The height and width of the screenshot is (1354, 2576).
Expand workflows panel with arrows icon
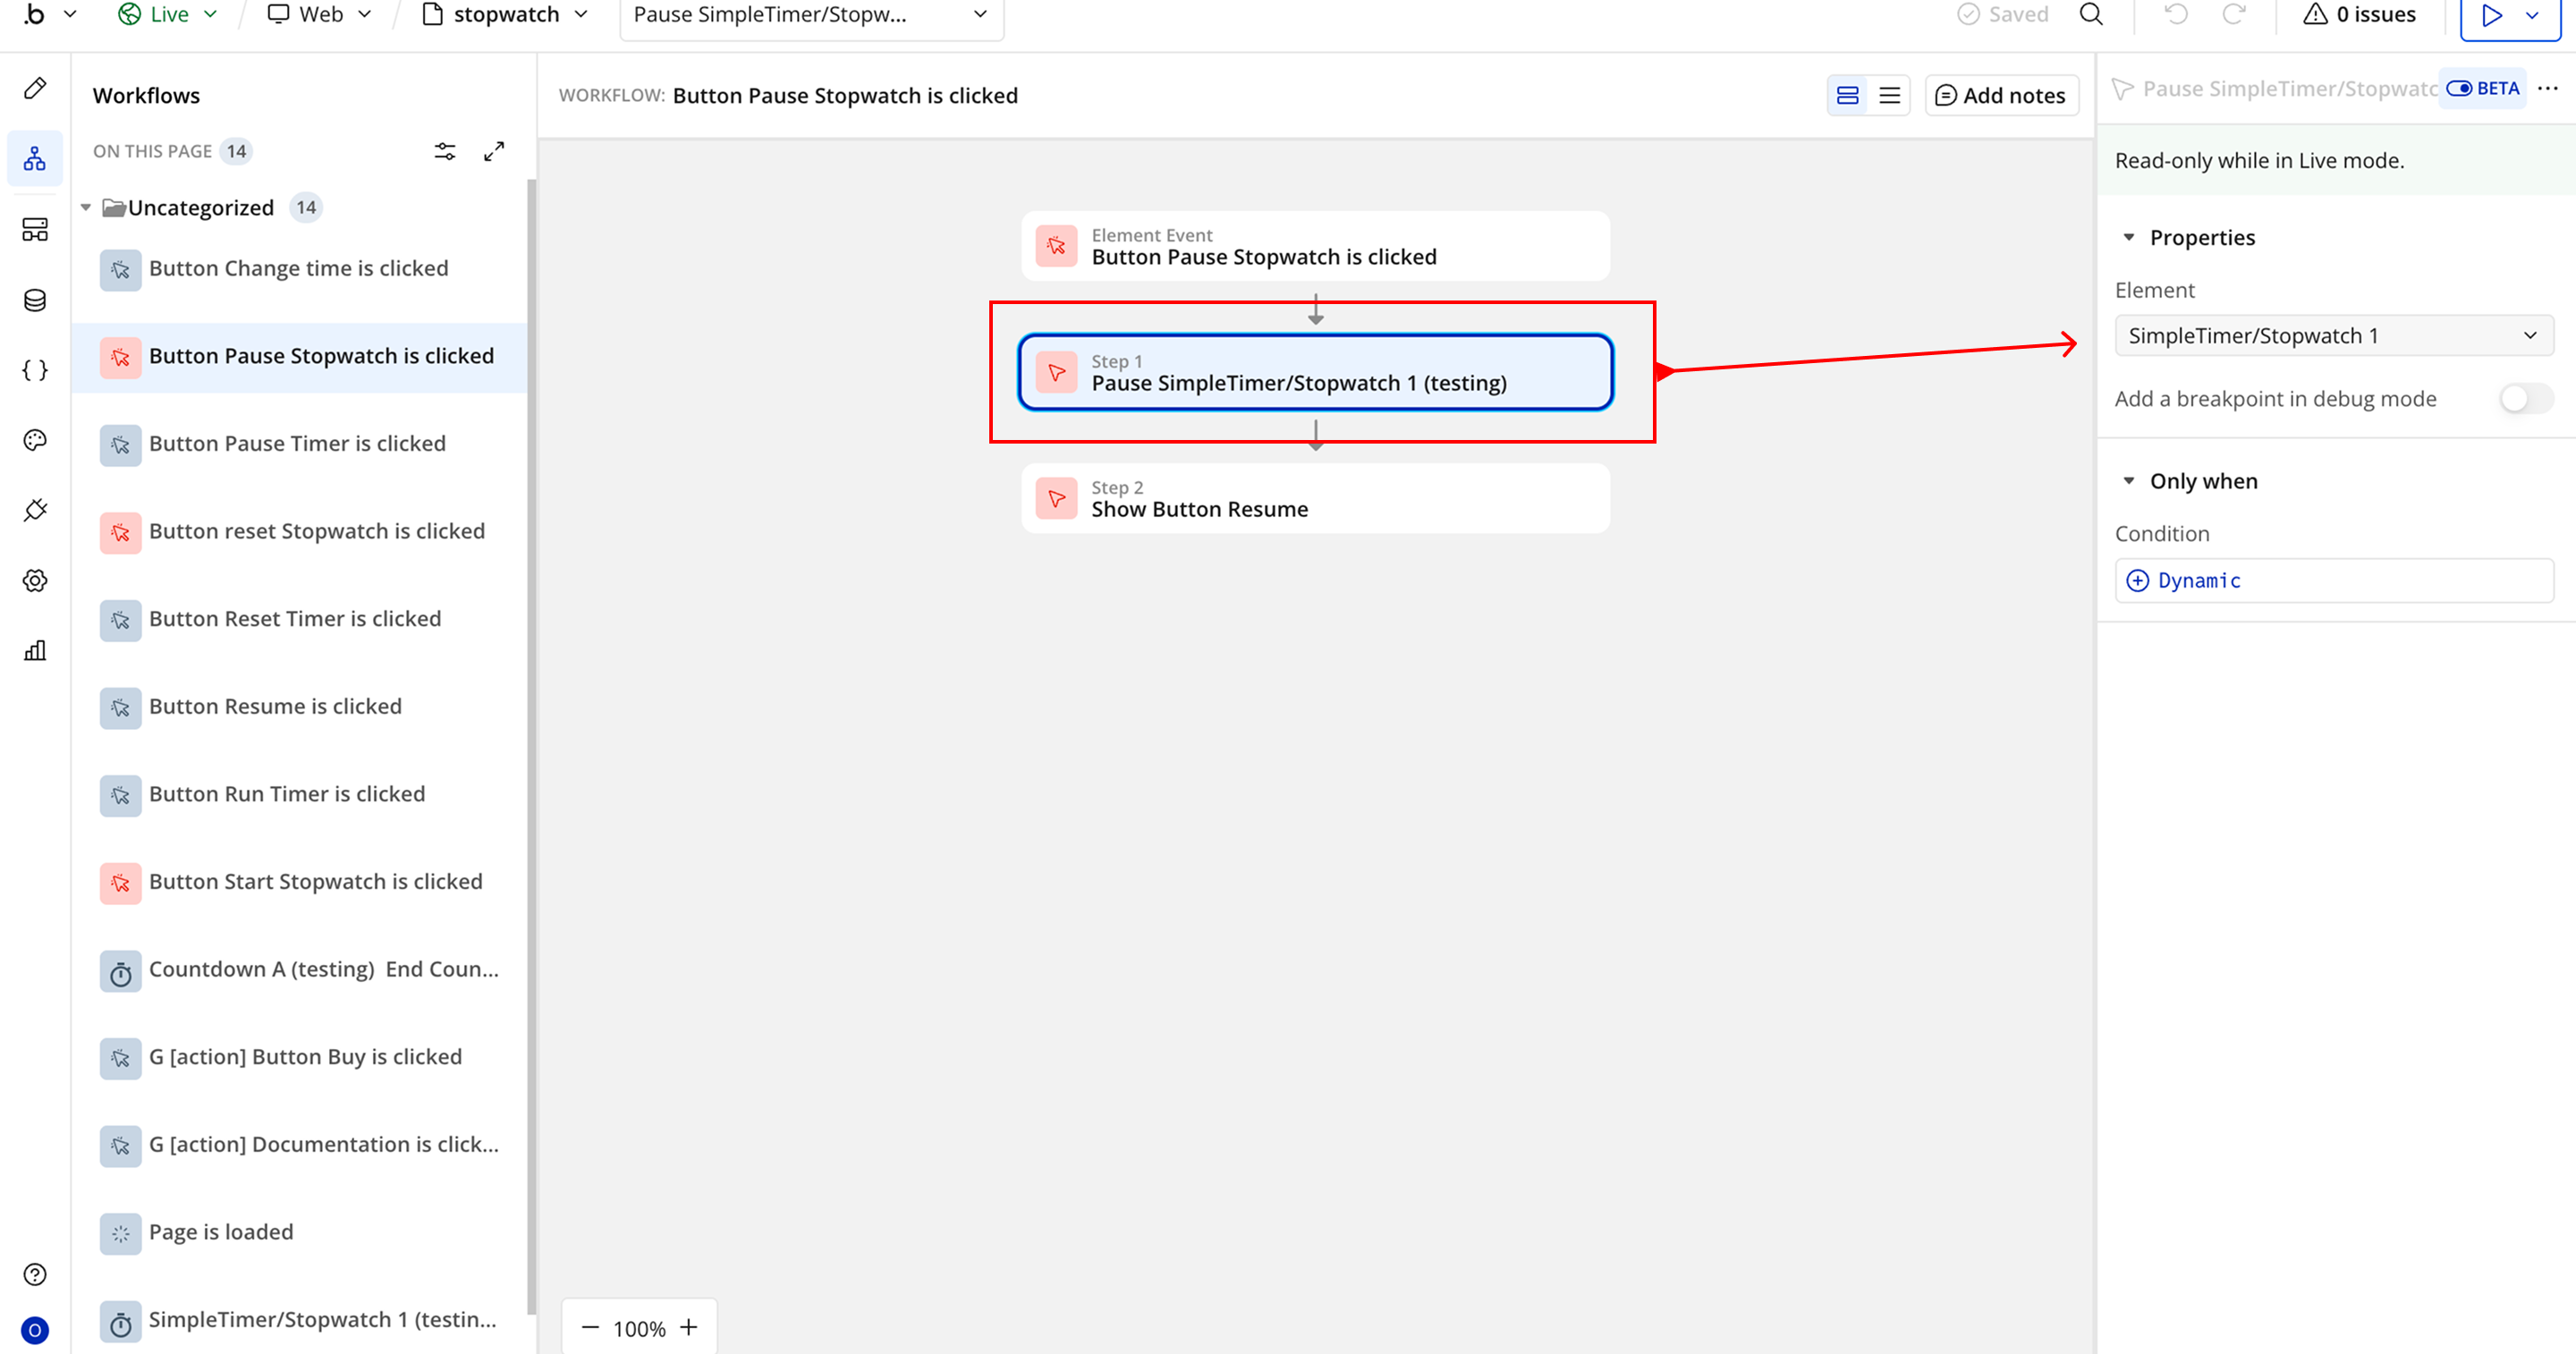coord(494,151)
